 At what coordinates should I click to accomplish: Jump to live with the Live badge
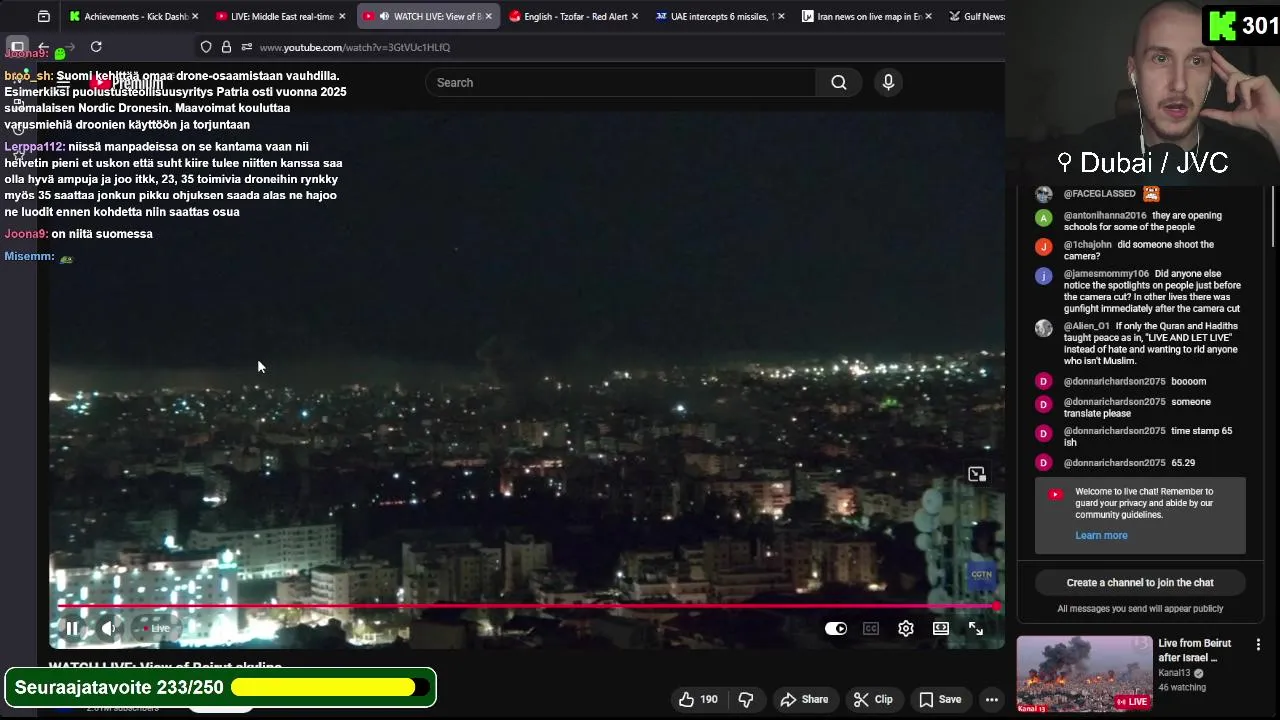click(155, 629)
